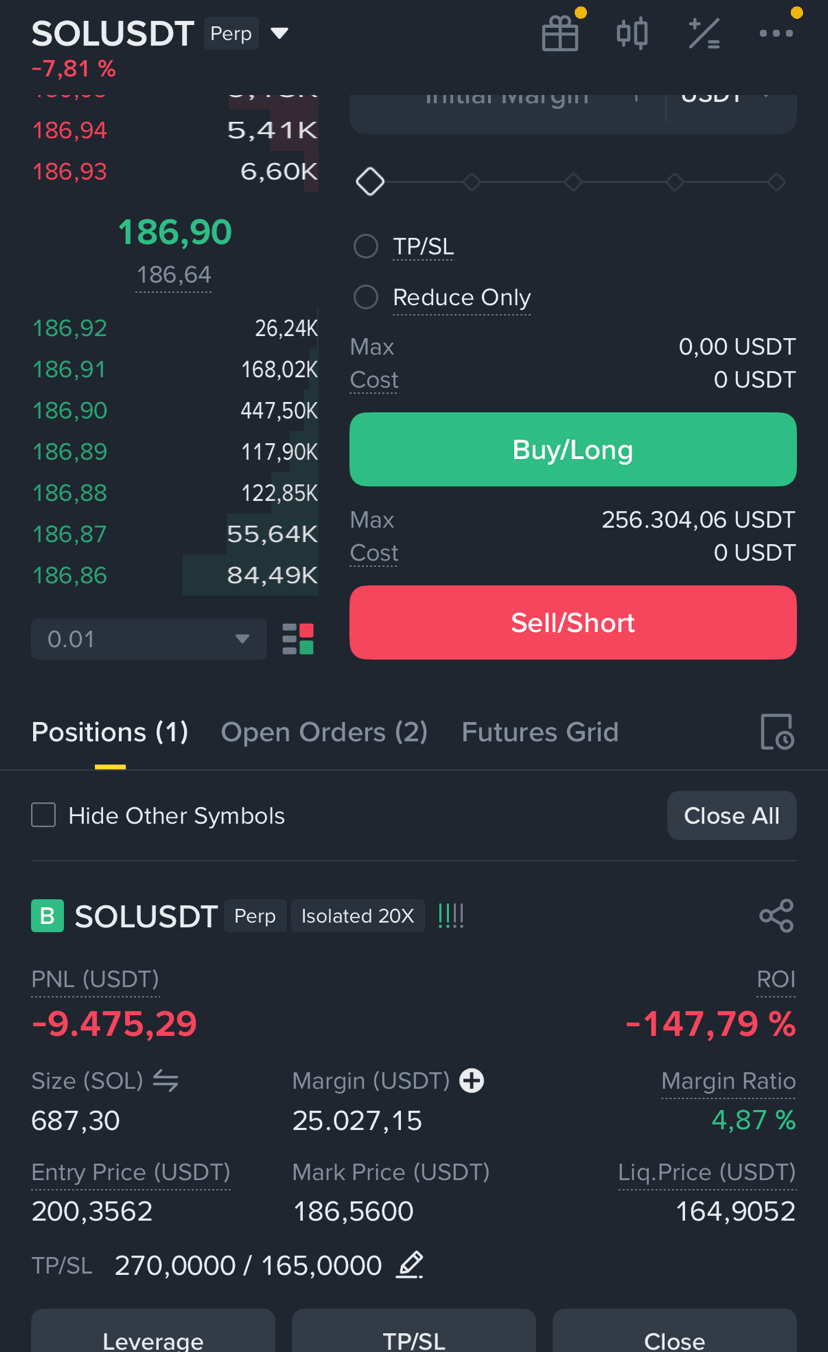Share the SOLUSDT position

(776, 915)
